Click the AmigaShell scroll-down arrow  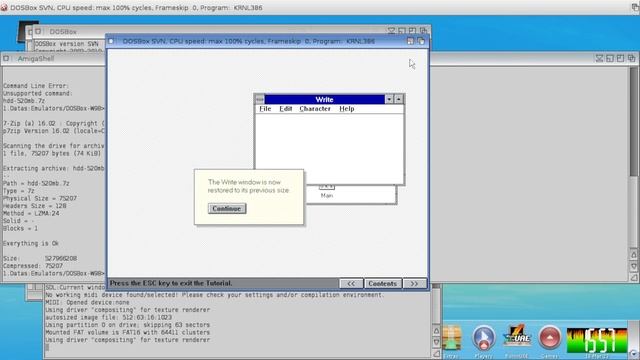tap(633, 266)
